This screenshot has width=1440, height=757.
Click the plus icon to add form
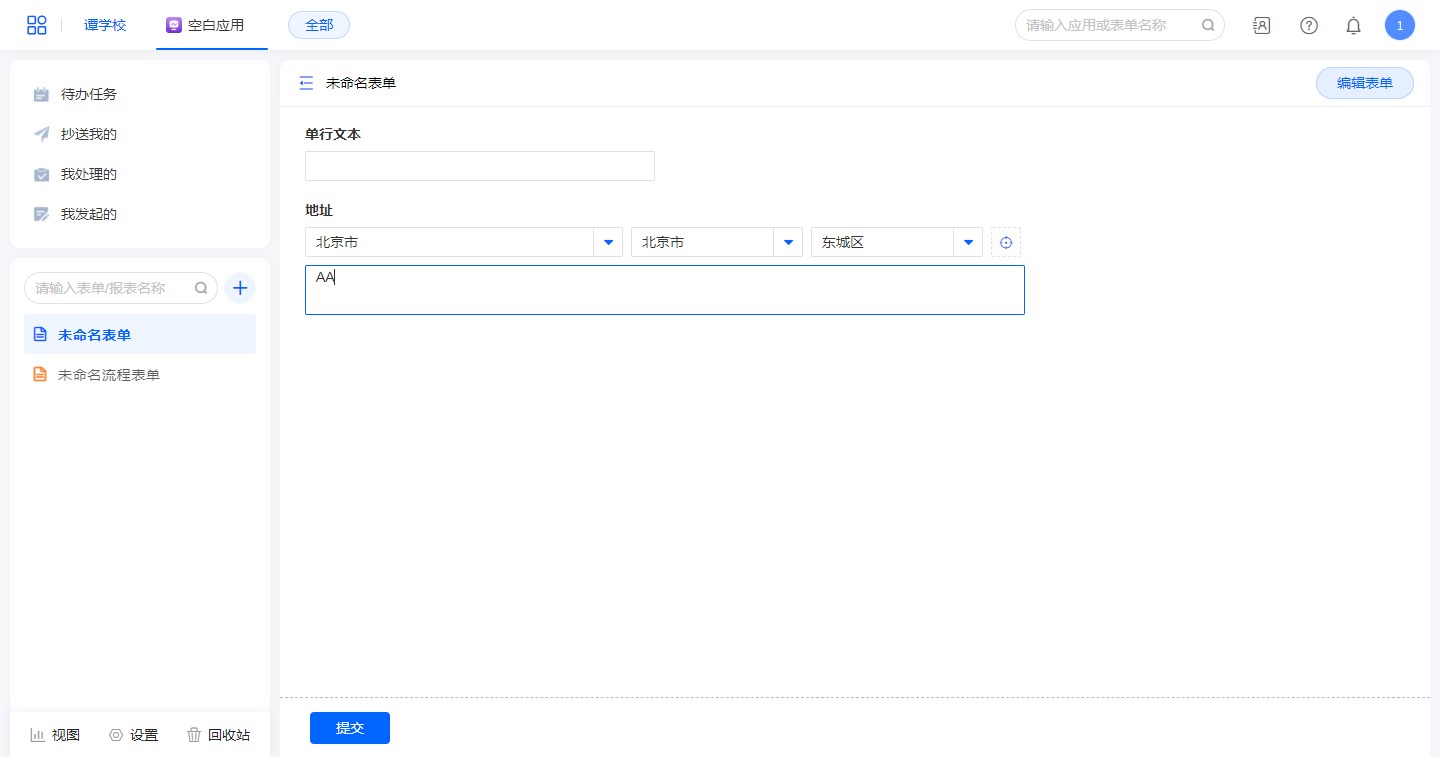(240, 288)
